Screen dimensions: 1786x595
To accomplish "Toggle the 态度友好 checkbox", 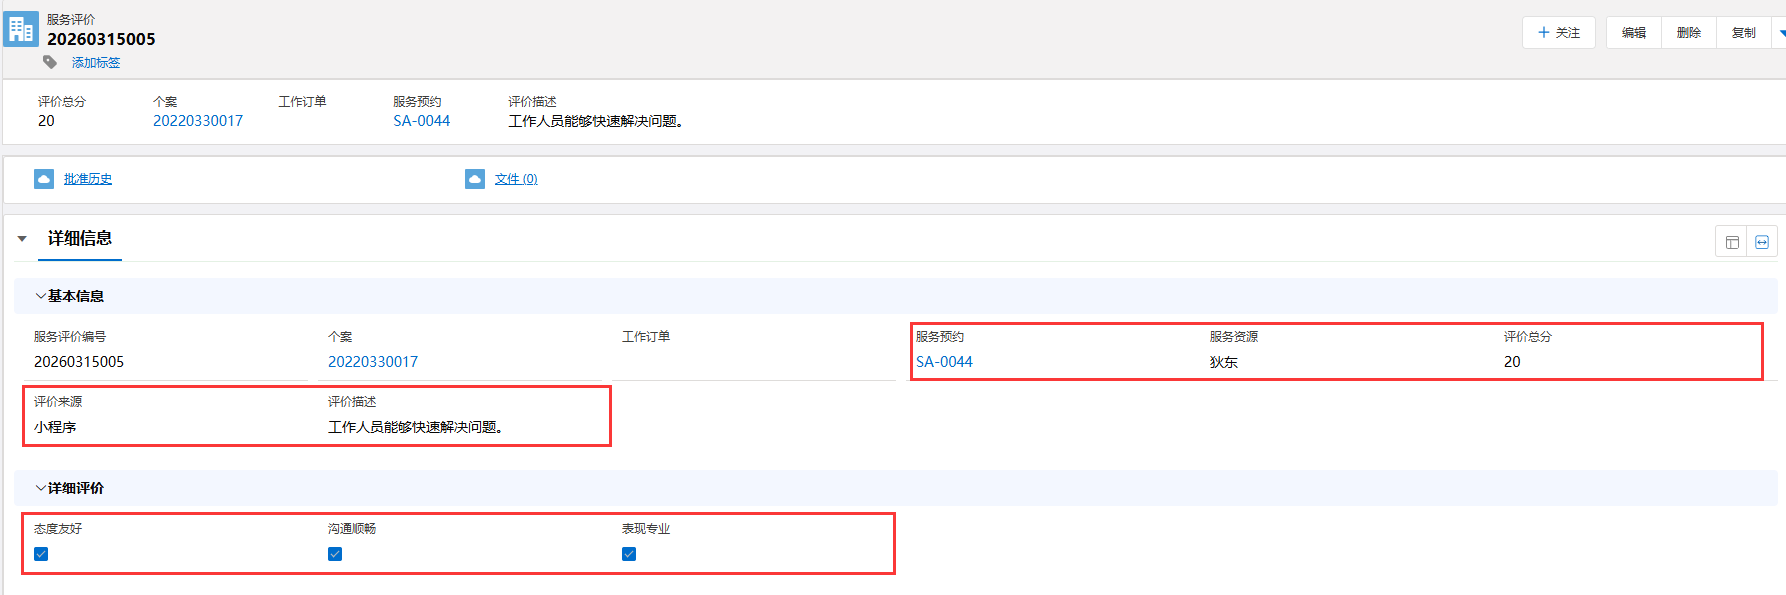I will 41,554.
